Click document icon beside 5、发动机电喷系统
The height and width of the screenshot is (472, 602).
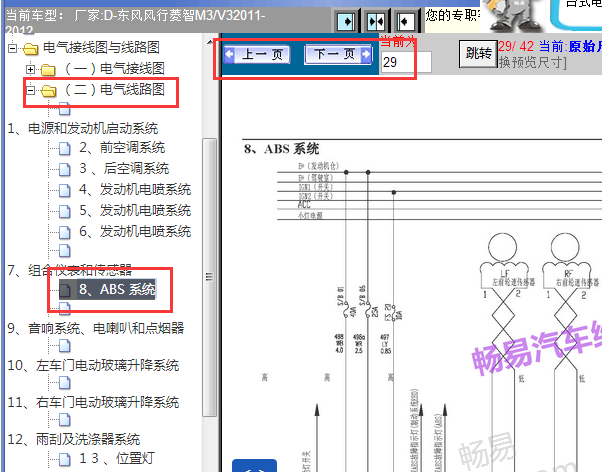pyautogui.click(x=65, y=211)
